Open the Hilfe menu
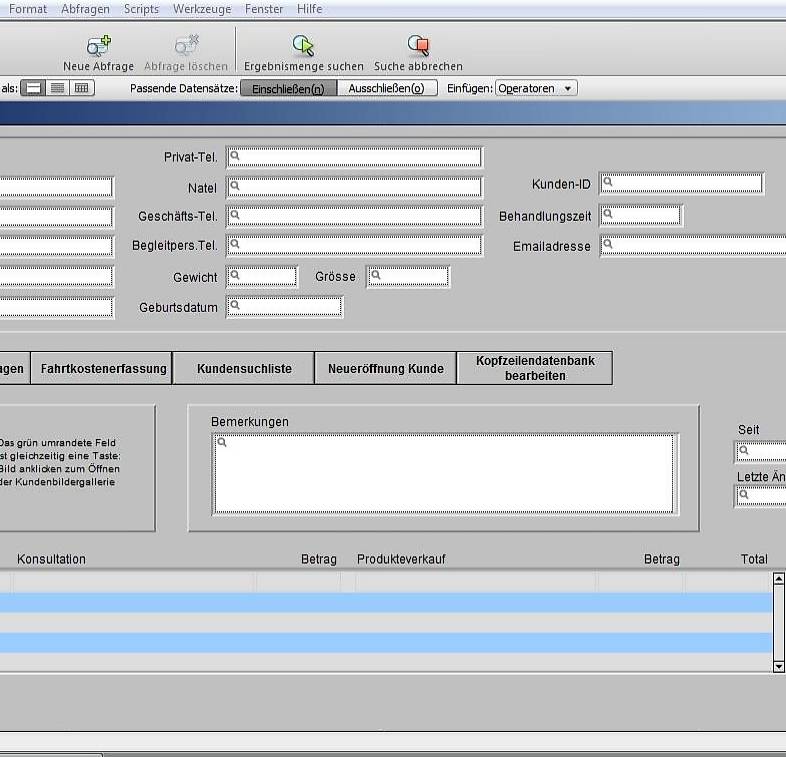786x757 pixels. click(x=309, y=9)
